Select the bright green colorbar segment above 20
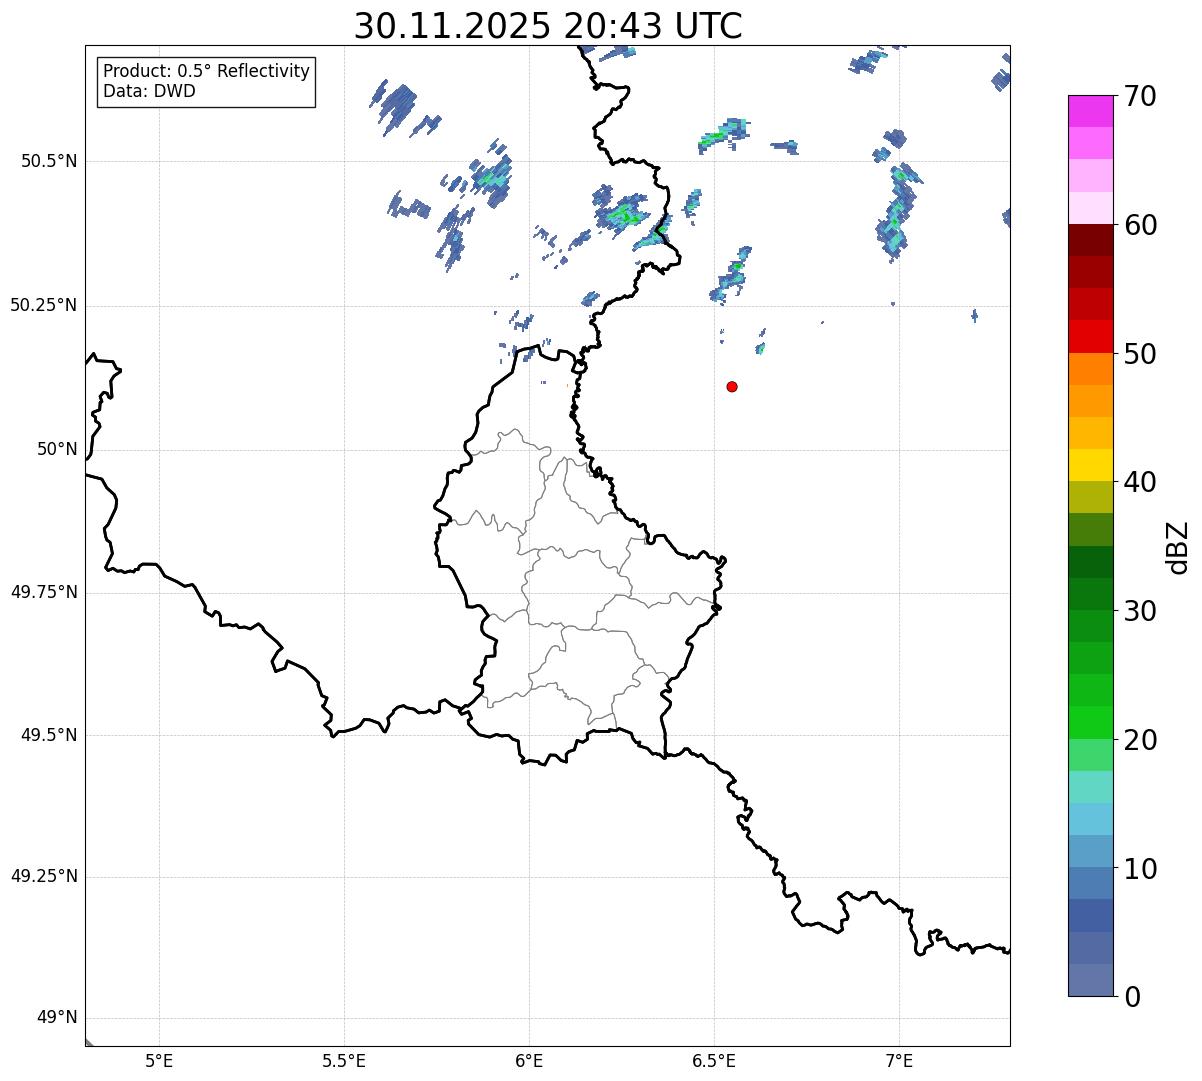1202x1081 pixels. [1096, 722]
